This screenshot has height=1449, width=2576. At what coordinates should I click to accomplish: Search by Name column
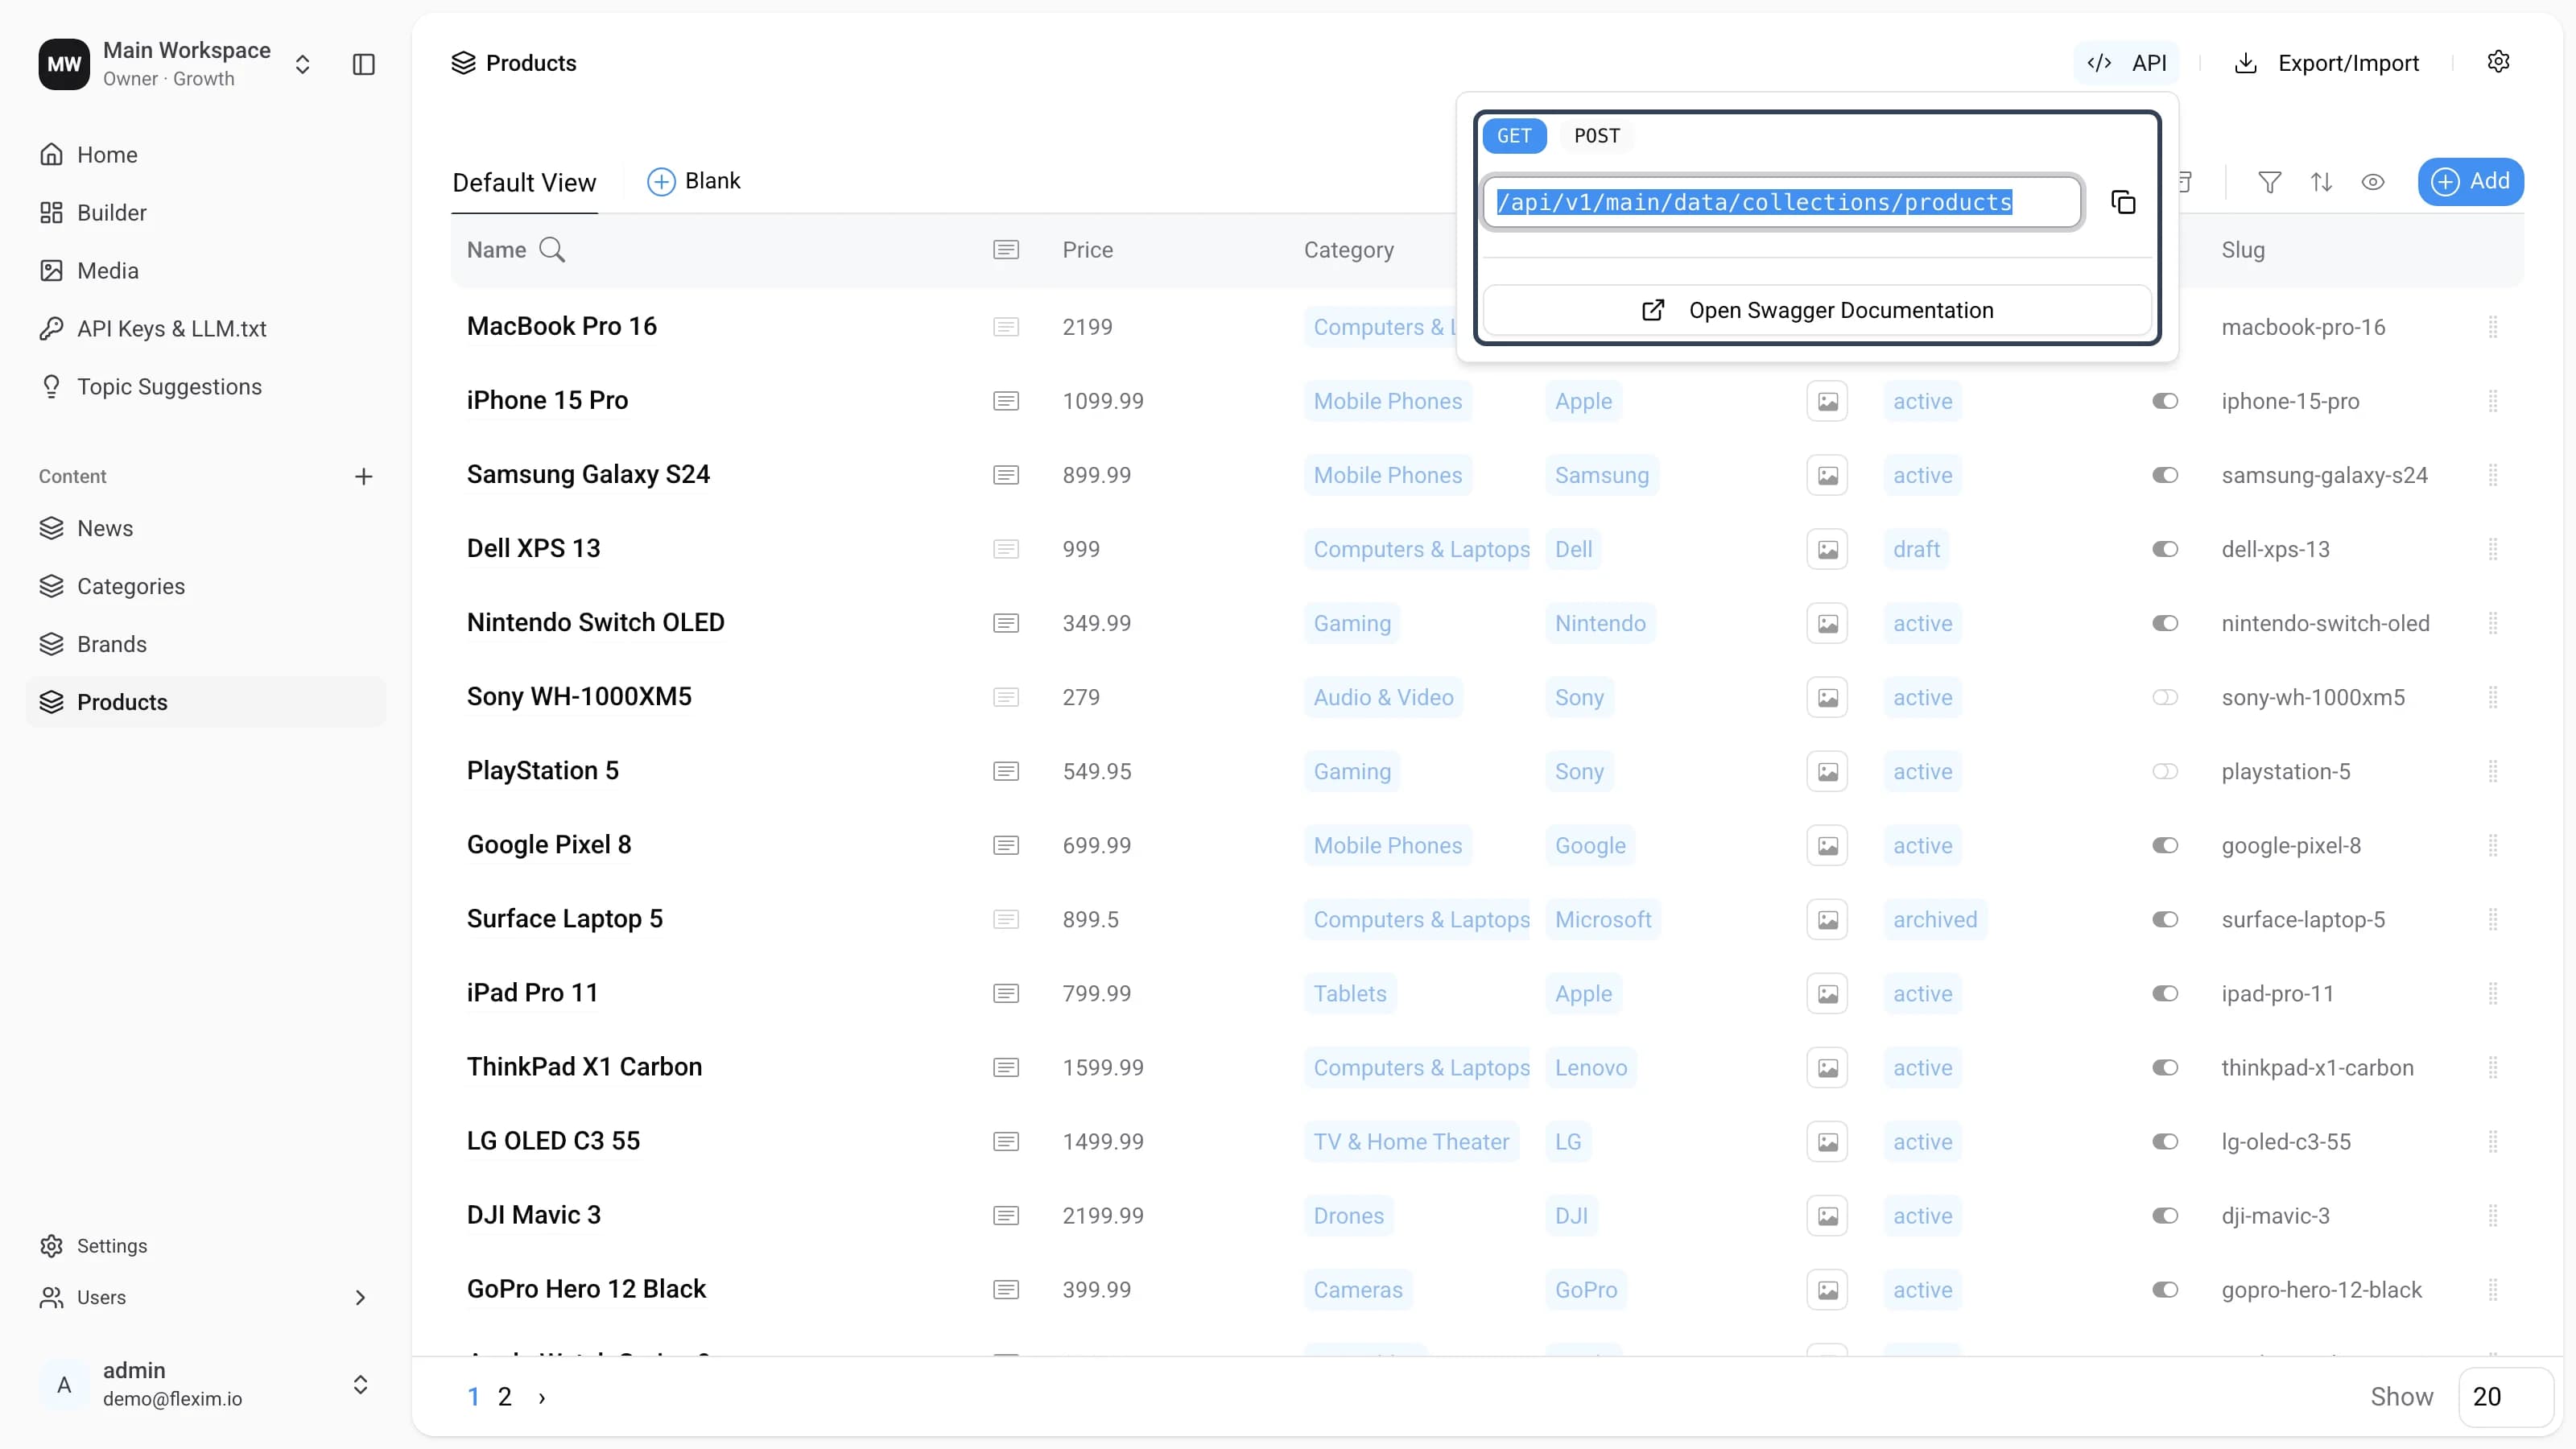point(552,249)
